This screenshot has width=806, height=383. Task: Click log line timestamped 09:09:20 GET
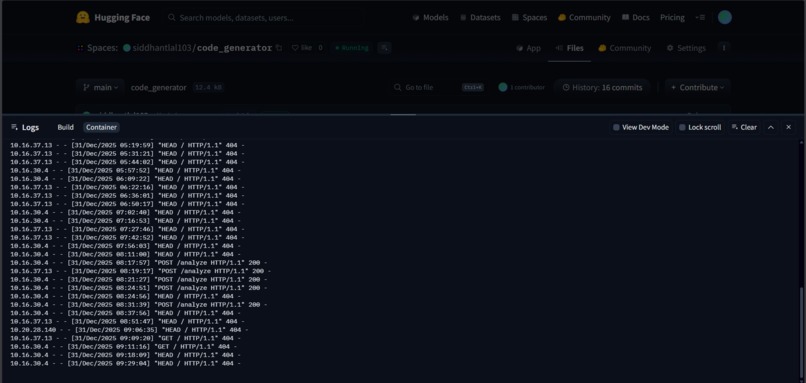125,338
